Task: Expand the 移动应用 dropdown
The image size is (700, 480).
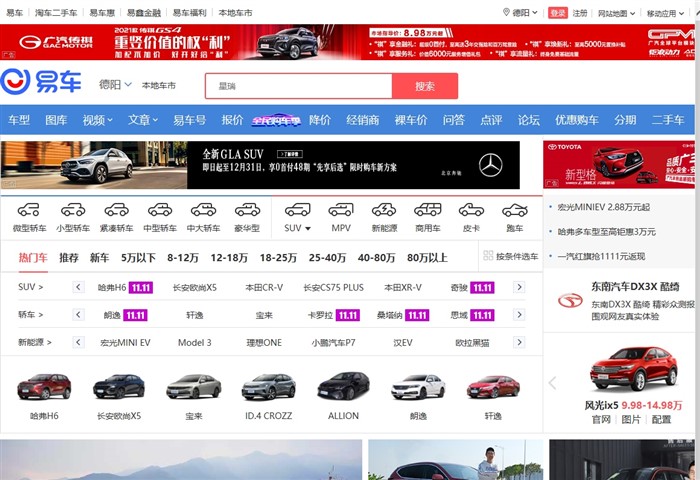Action: pyautogui.click(x=665, y=13)
